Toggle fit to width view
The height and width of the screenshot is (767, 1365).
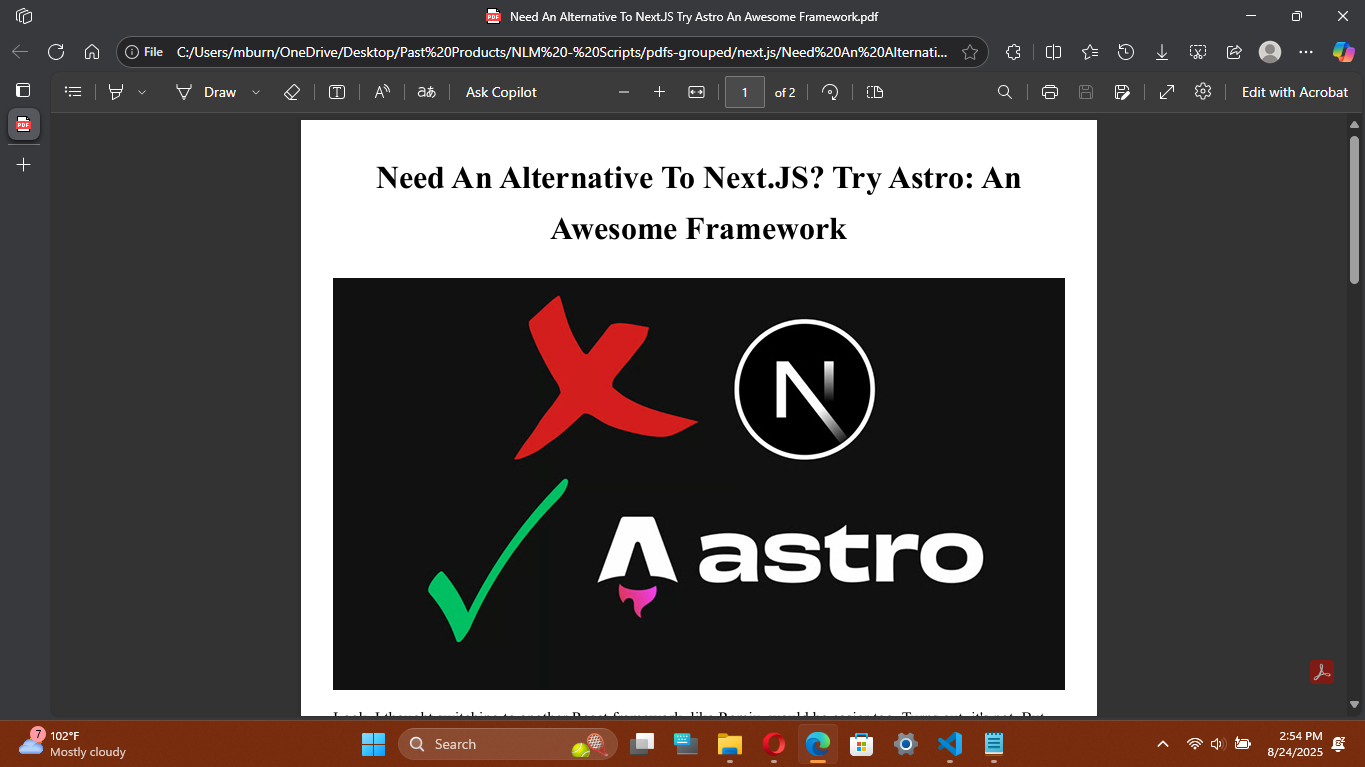(x=697, y=92)
